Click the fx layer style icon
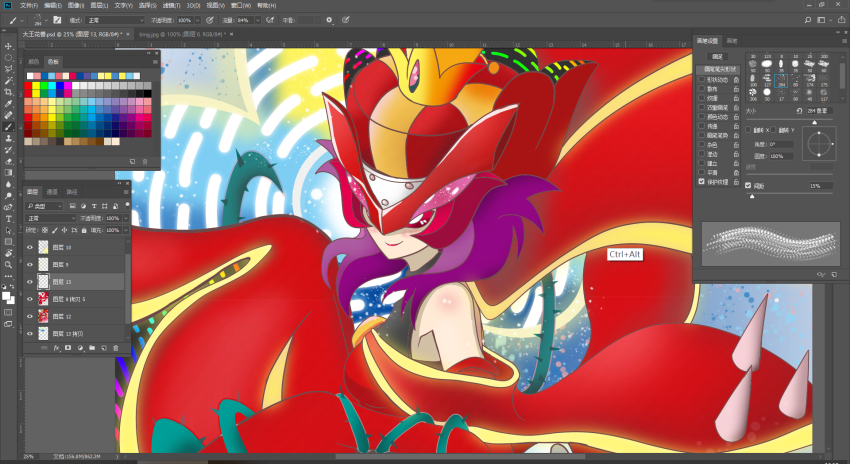 (56, 348)
